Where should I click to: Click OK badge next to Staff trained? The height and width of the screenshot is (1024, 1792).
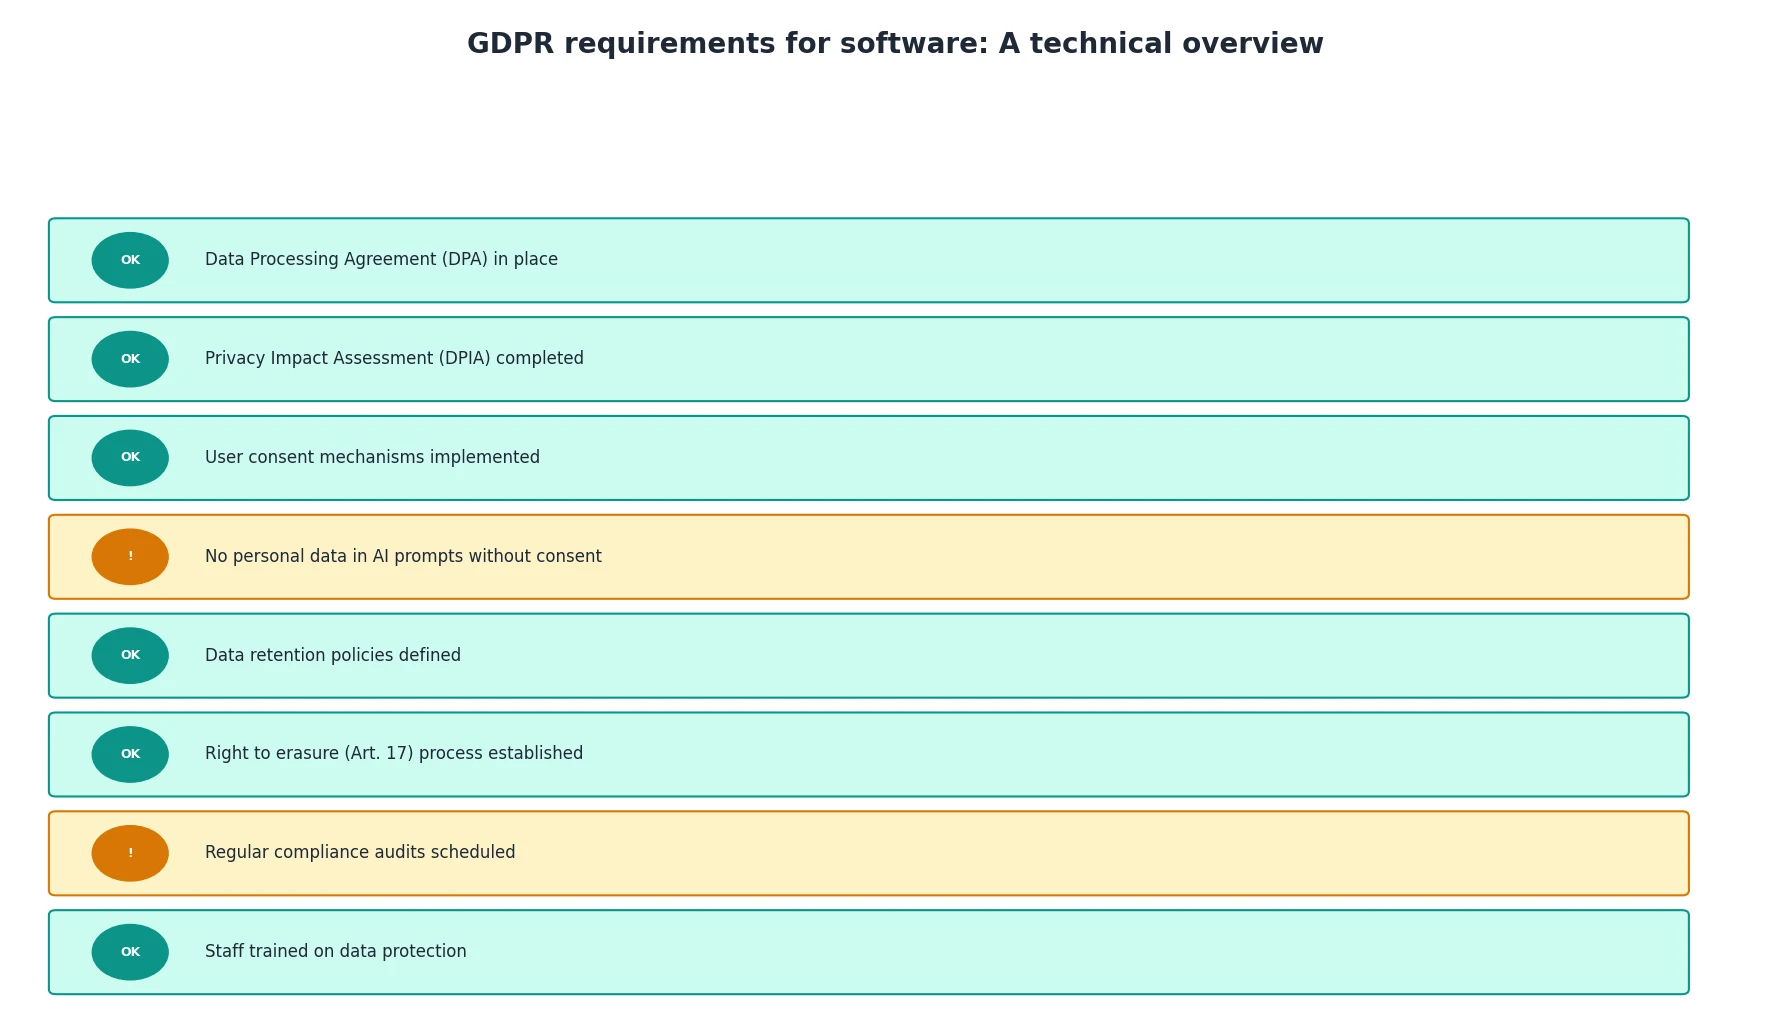click(x=130, y=952)
